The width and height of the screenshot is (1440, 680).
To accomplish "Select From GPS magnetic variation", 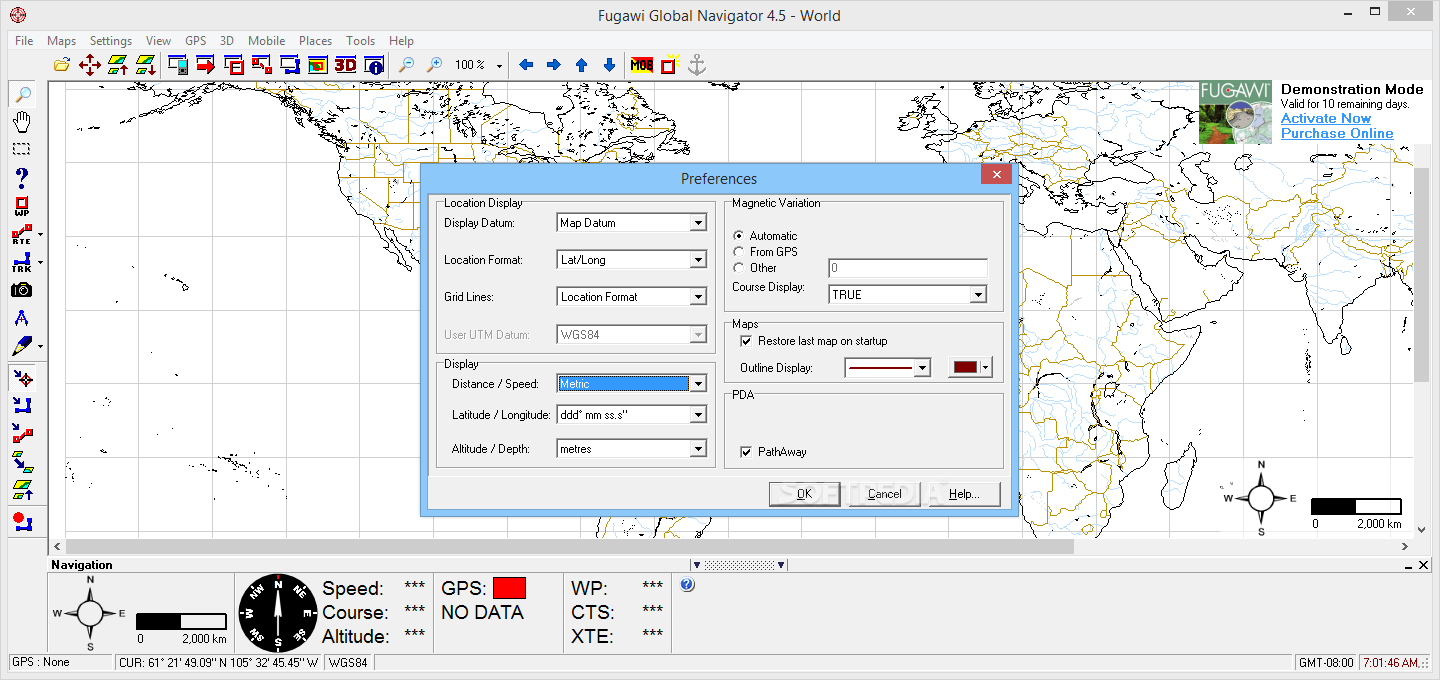I will [738, 252].
